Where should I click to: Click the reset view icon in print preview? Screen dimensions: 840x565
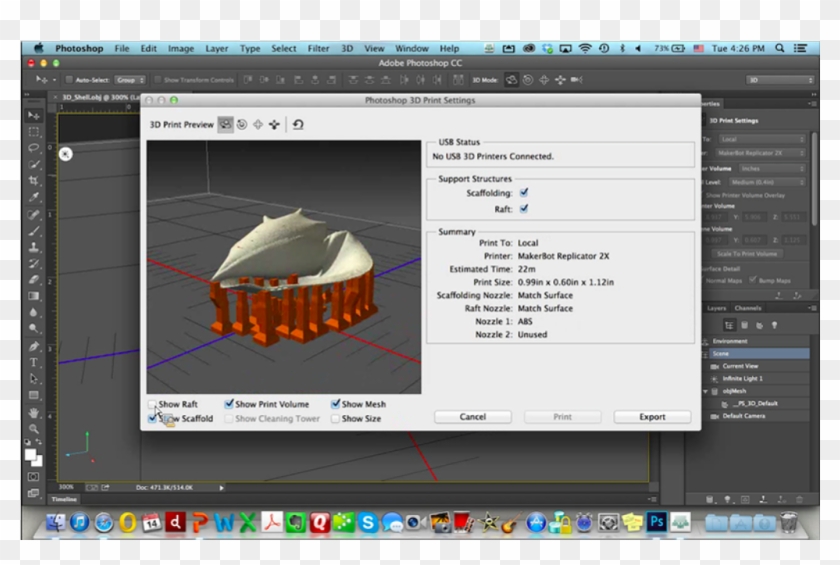pyautogui.click(x=298, y=125)
